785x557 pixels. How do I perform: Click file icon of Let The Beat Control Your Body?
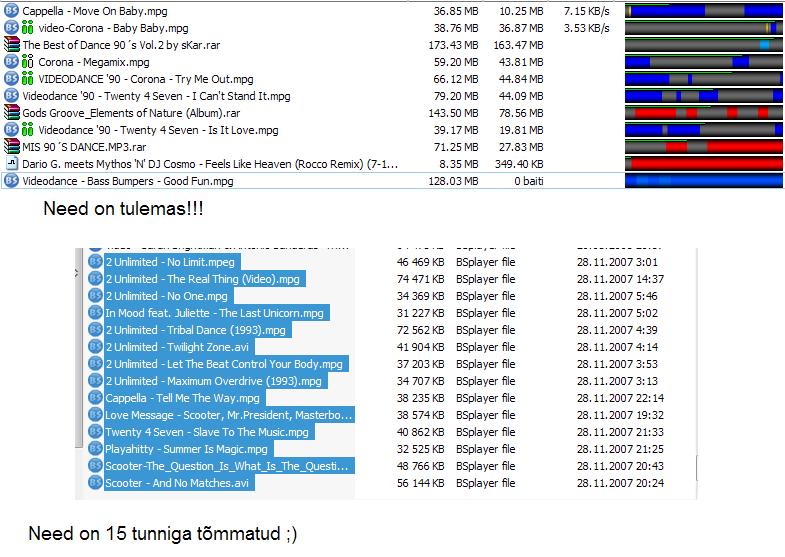[95, 364]
